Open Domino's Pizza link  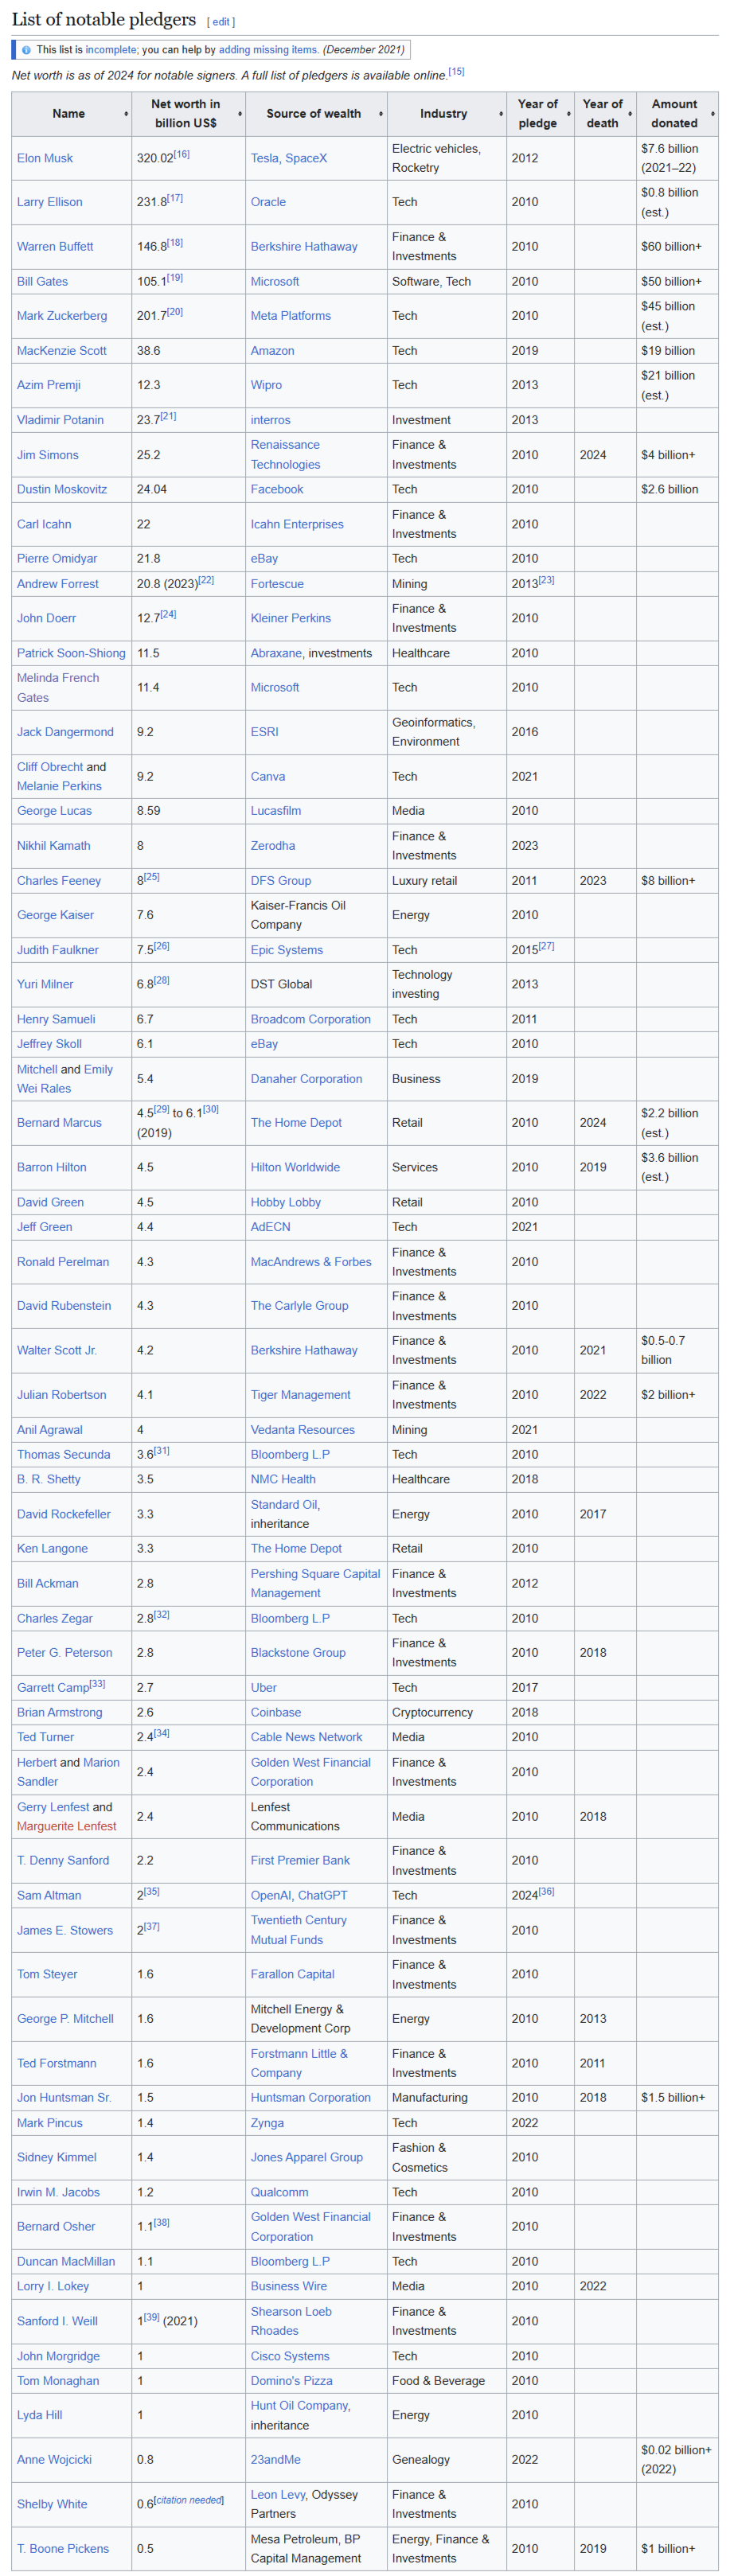(291, 2381)
